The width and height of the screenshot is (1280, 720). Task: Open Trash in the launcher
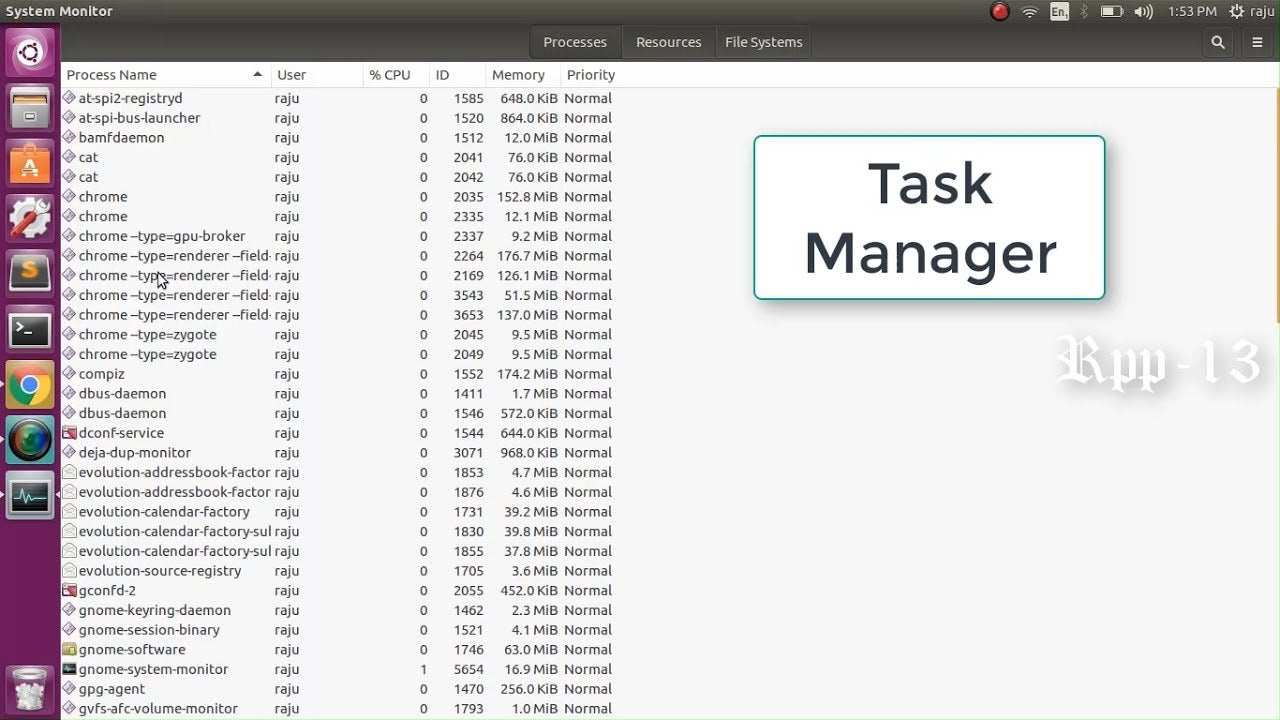30,690
